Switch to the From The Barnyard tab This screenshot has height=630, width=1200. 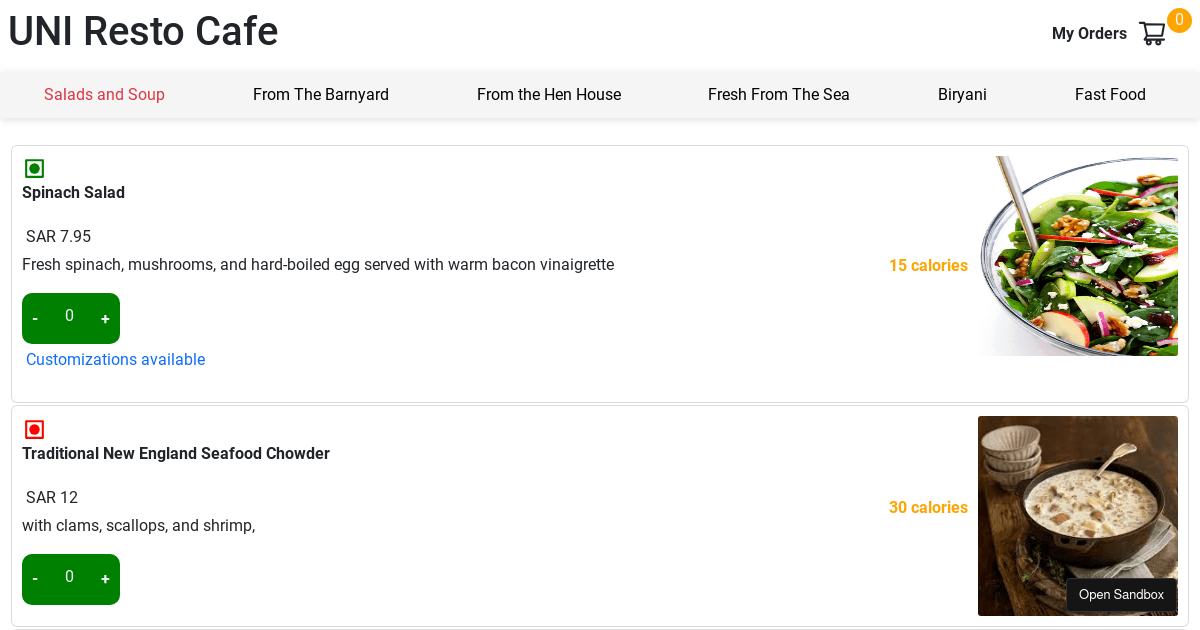tap(321, 94)
